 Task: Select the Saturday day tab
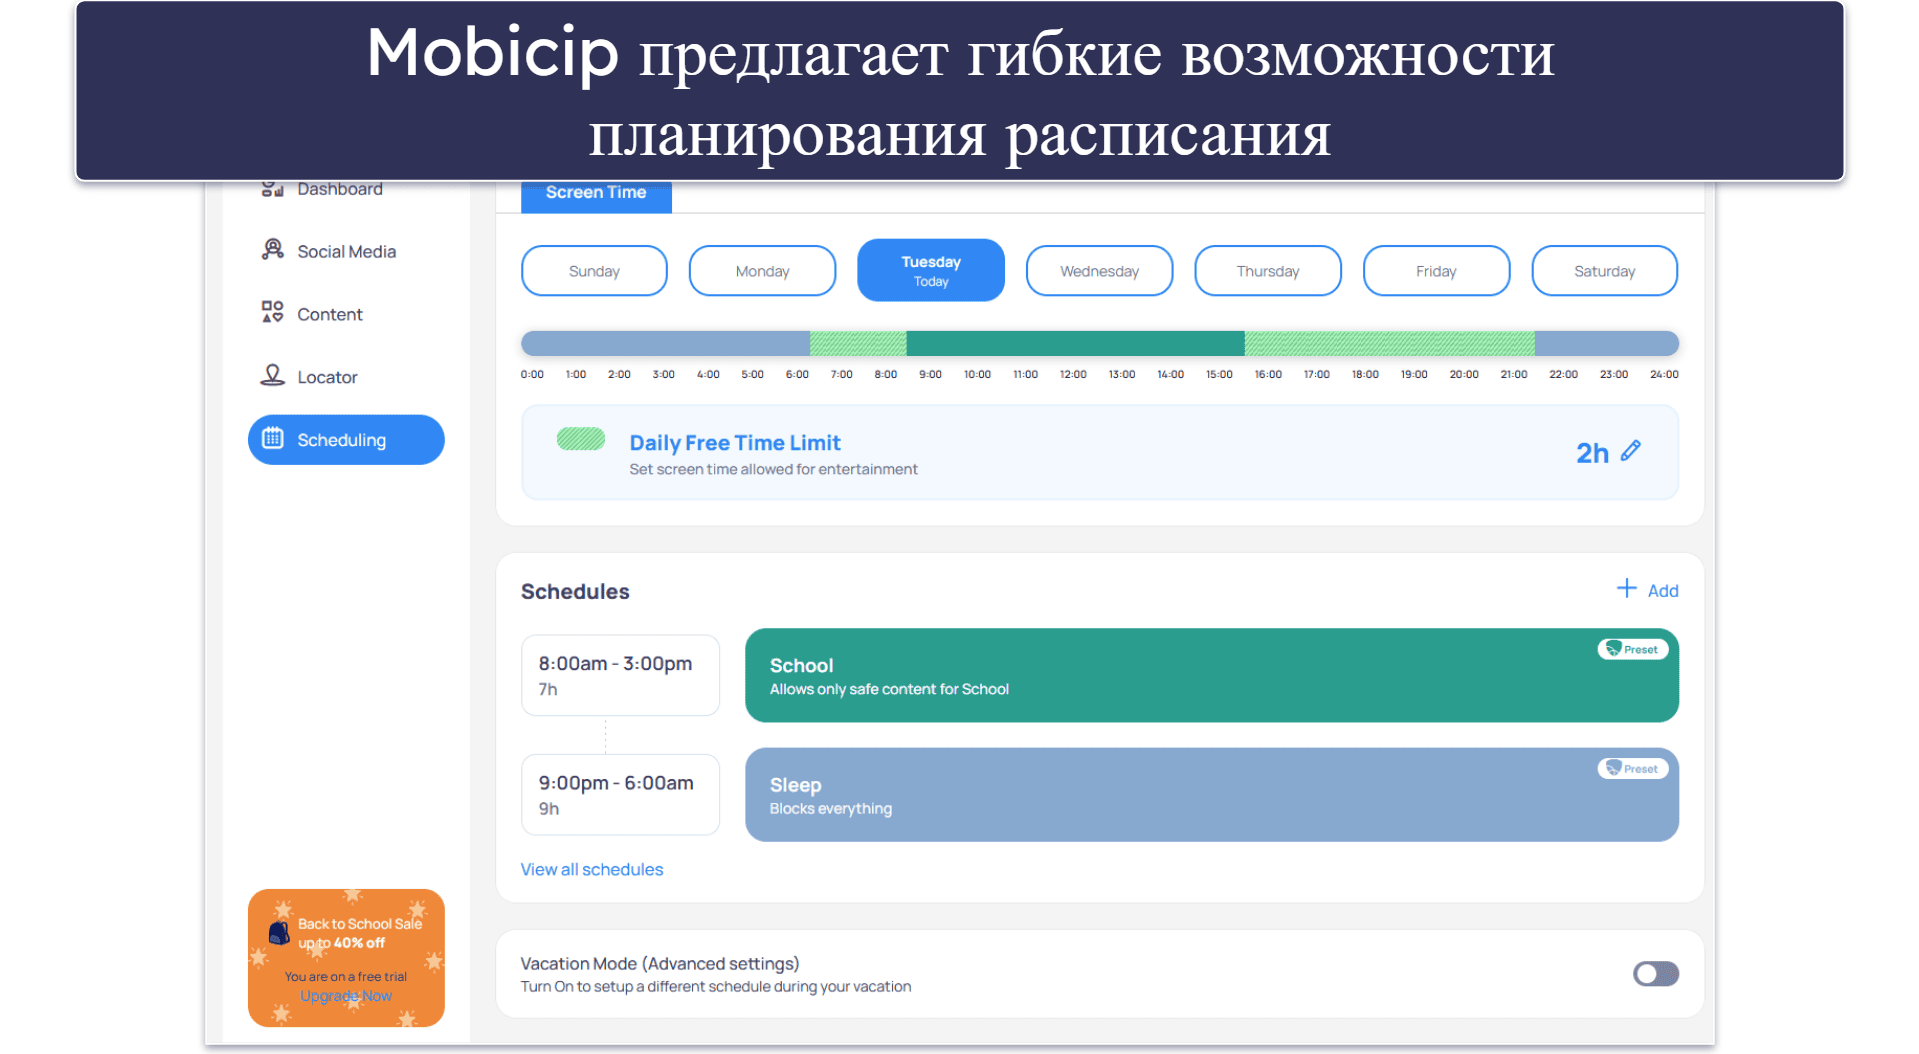point(1604,271)
